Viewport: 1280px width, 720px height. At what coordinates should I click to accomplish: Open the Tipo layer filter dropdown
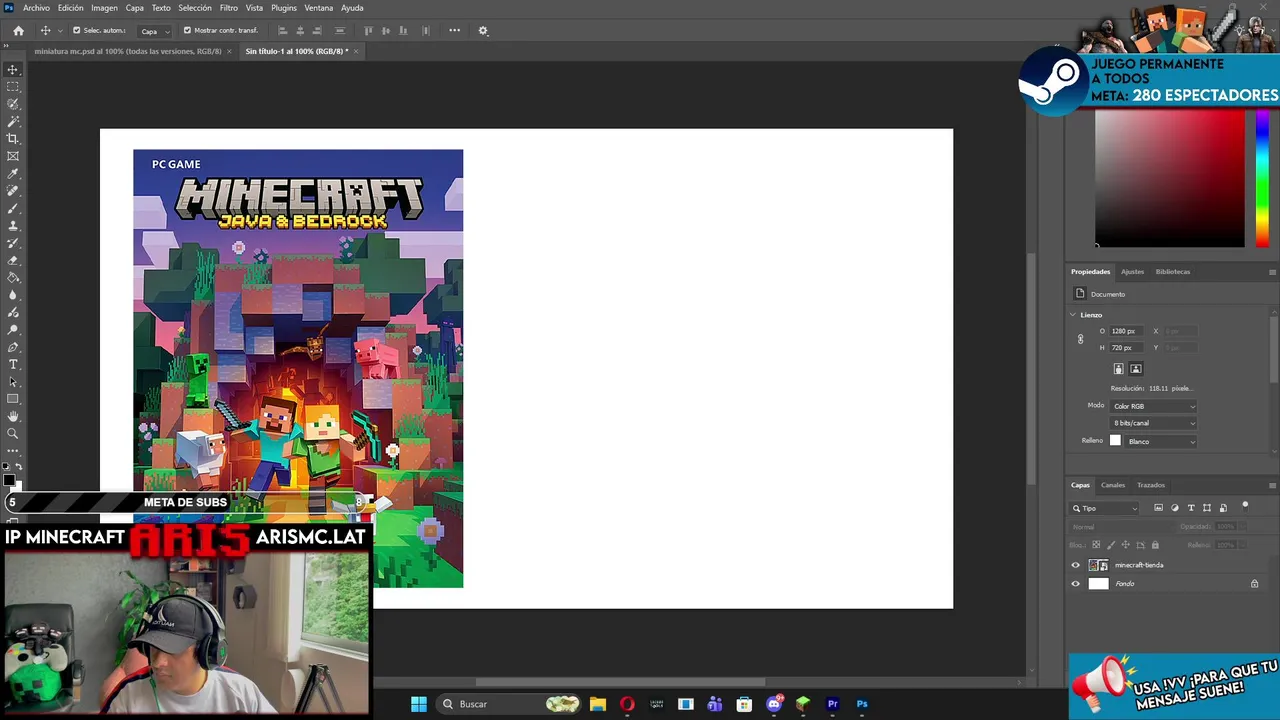coord(1106,508)
